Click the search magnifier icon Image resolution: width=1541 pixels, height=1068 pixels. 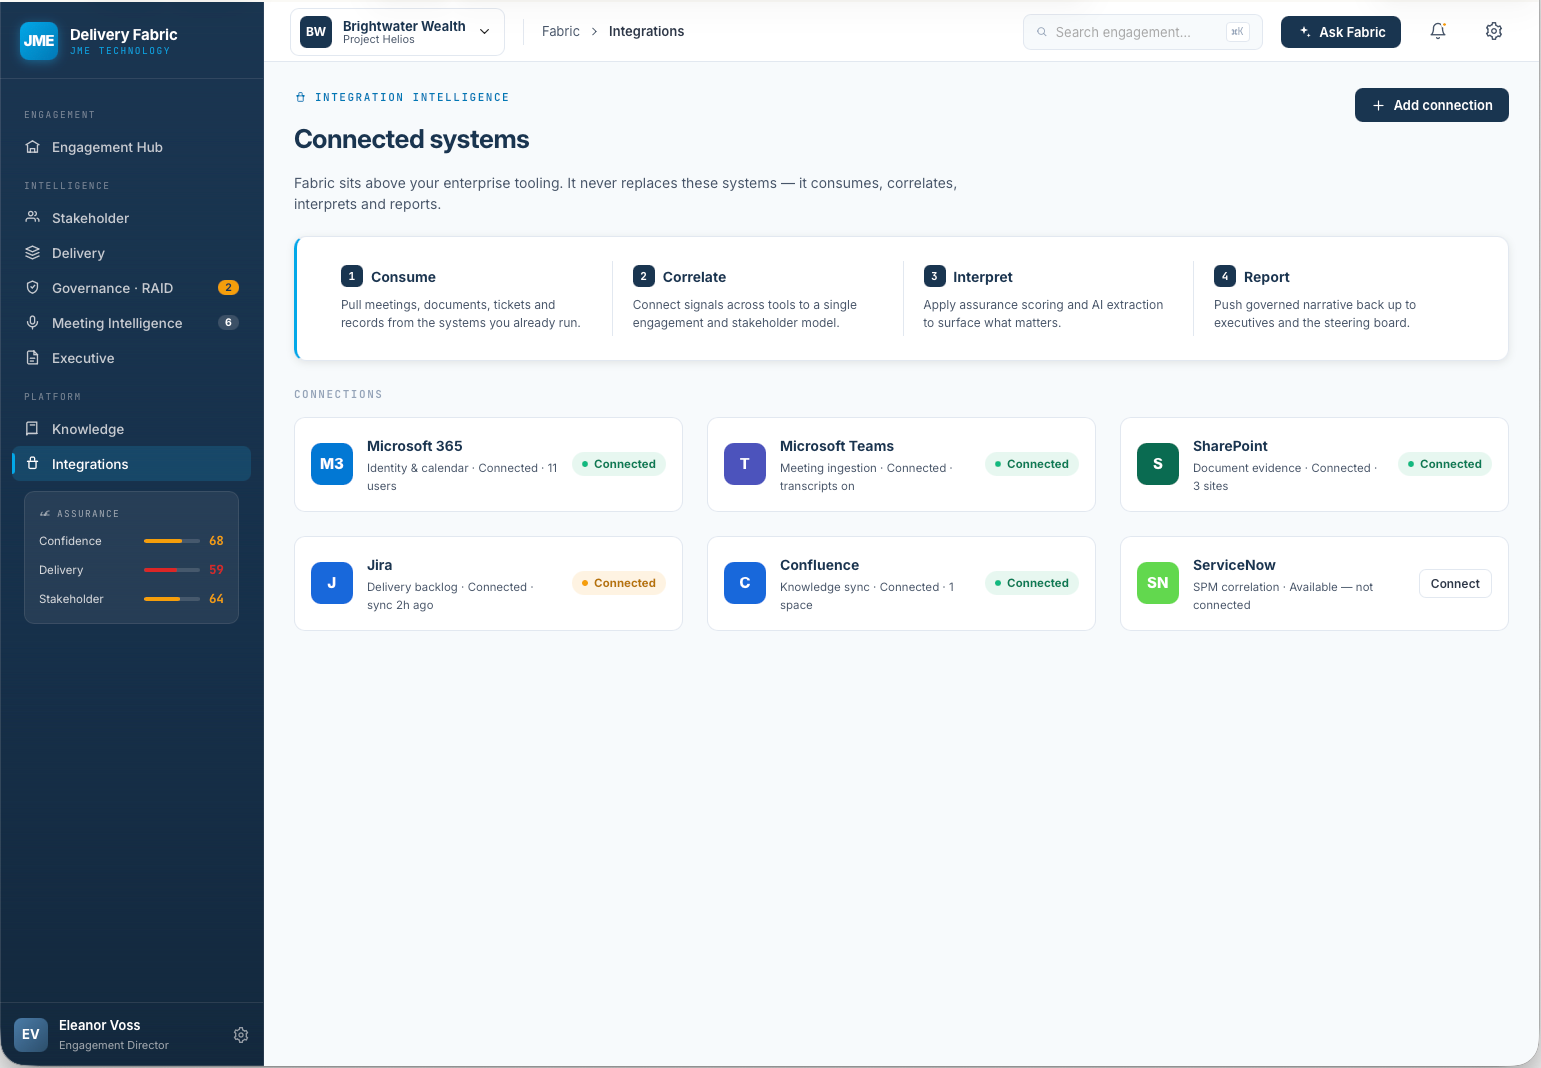pos(1042,32)
